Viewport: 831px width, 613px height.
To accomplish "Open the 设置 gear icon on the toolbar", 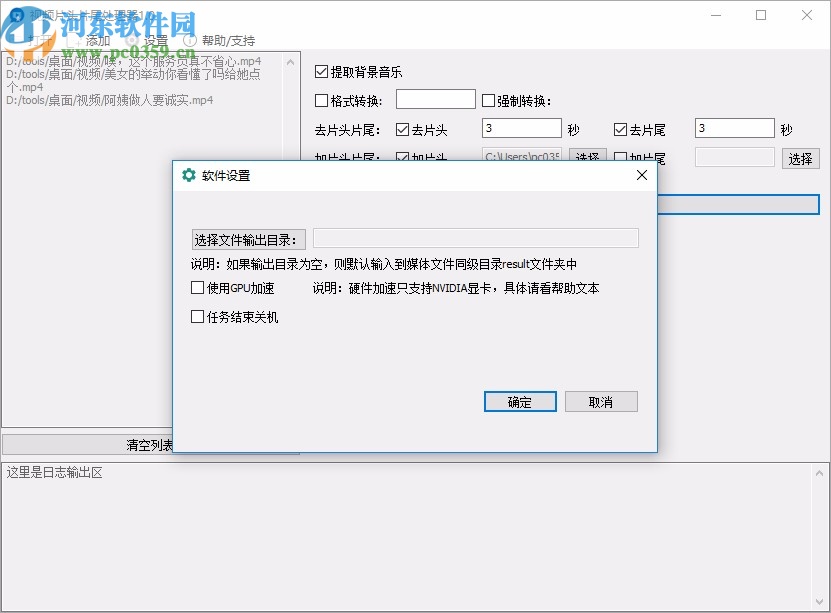I will [x=132, y=40].
